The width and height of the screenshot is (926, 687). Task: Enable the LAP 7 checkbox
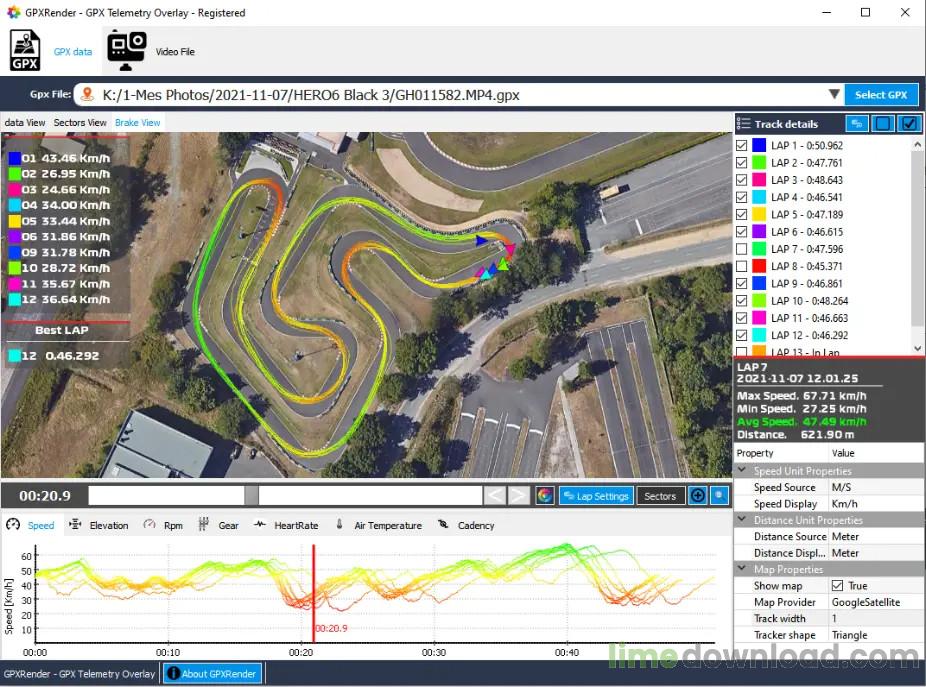tap(741, 249)
